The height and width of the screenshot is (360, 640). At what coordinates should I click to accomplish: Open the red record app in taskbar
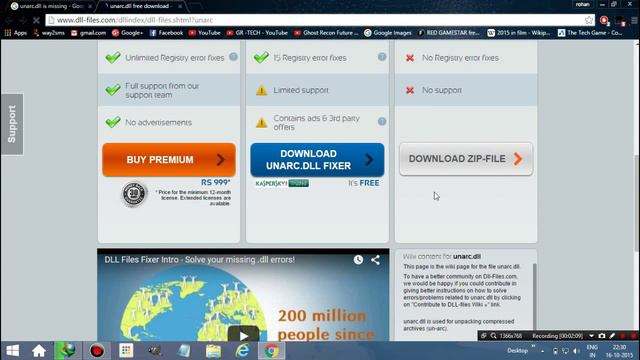tap(97, 351)
